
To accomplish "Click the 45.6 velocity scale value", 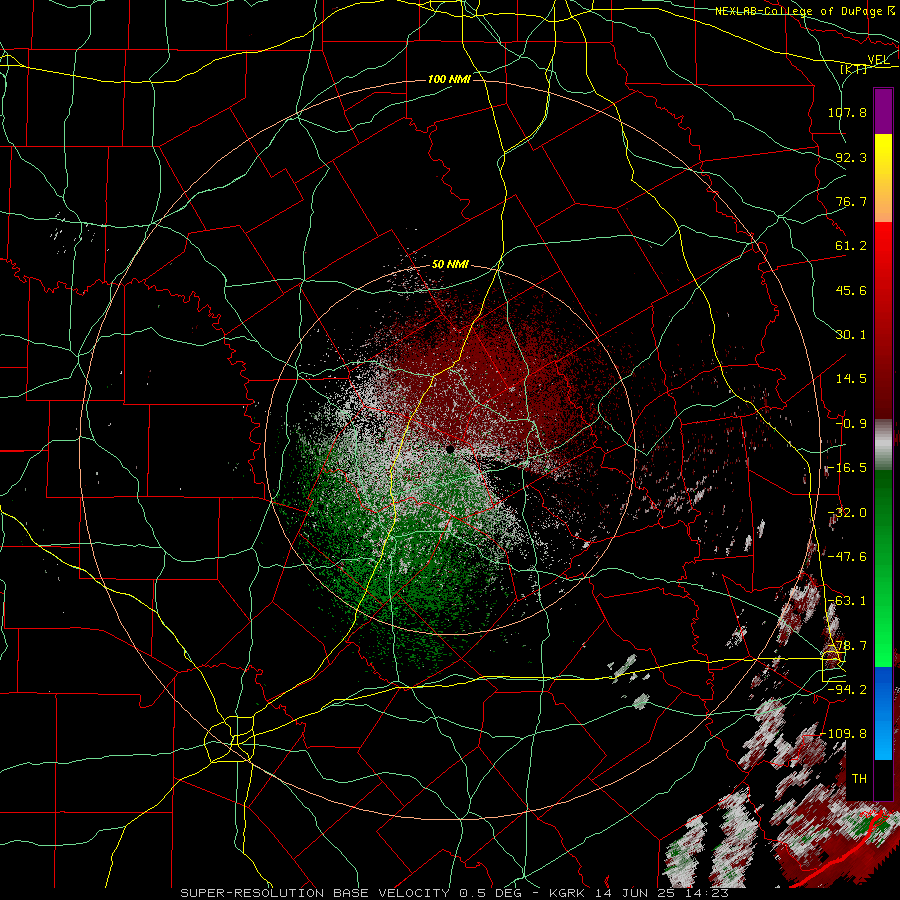I will pos(851,290).
